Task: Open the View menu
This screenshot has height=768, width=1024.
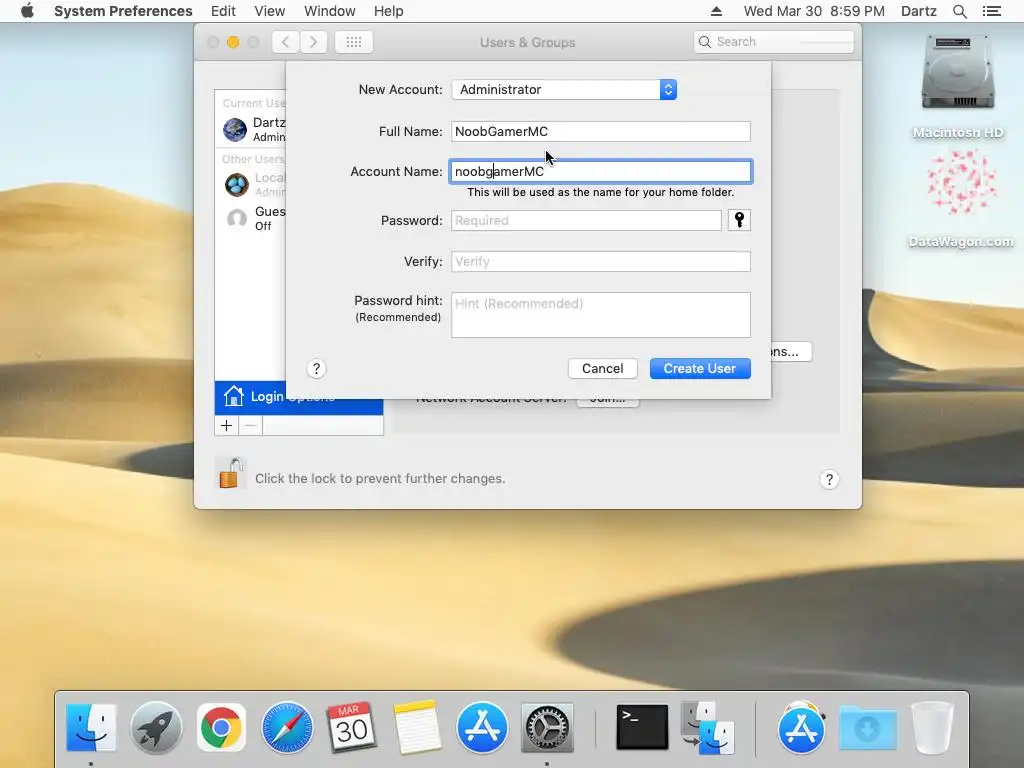Action: (269, 11)
